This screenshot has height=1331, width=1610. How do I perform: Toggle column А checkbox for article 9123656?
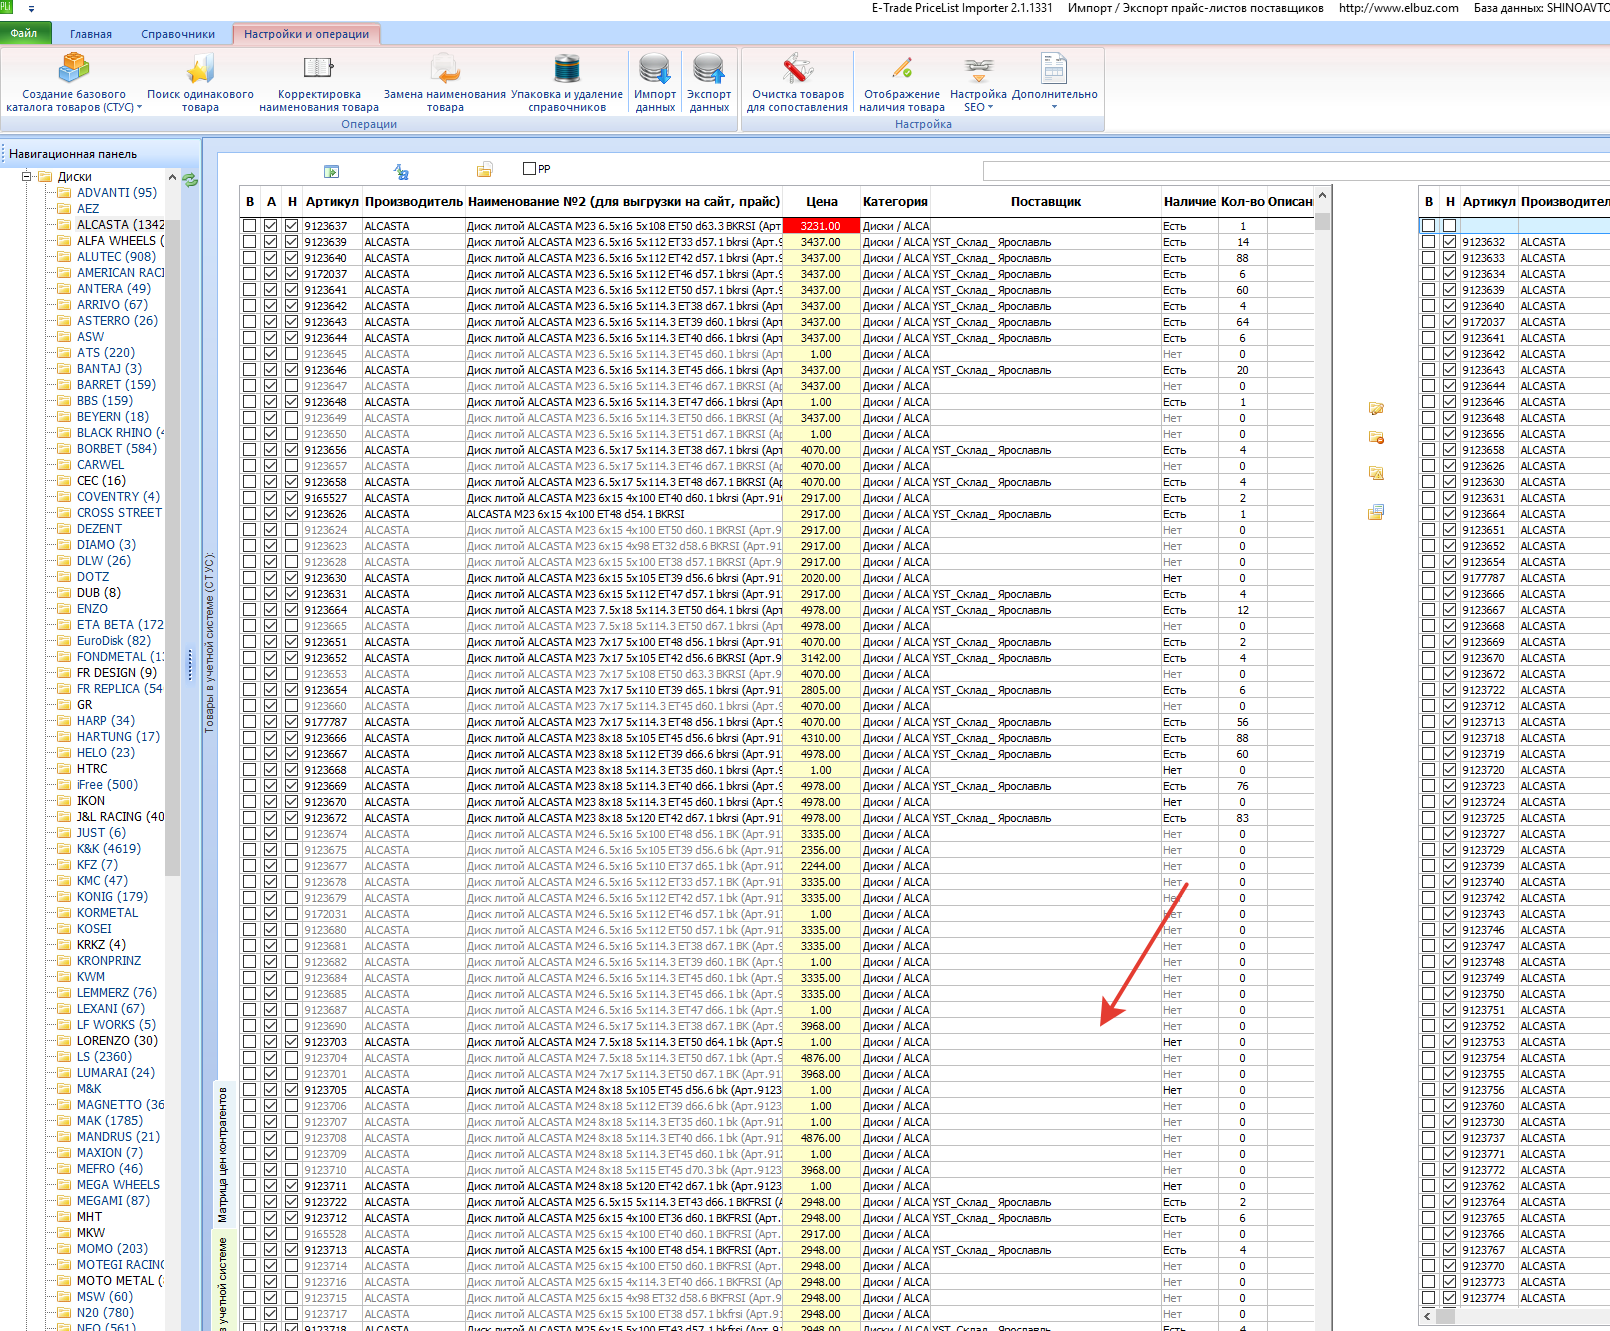(271, 450)
